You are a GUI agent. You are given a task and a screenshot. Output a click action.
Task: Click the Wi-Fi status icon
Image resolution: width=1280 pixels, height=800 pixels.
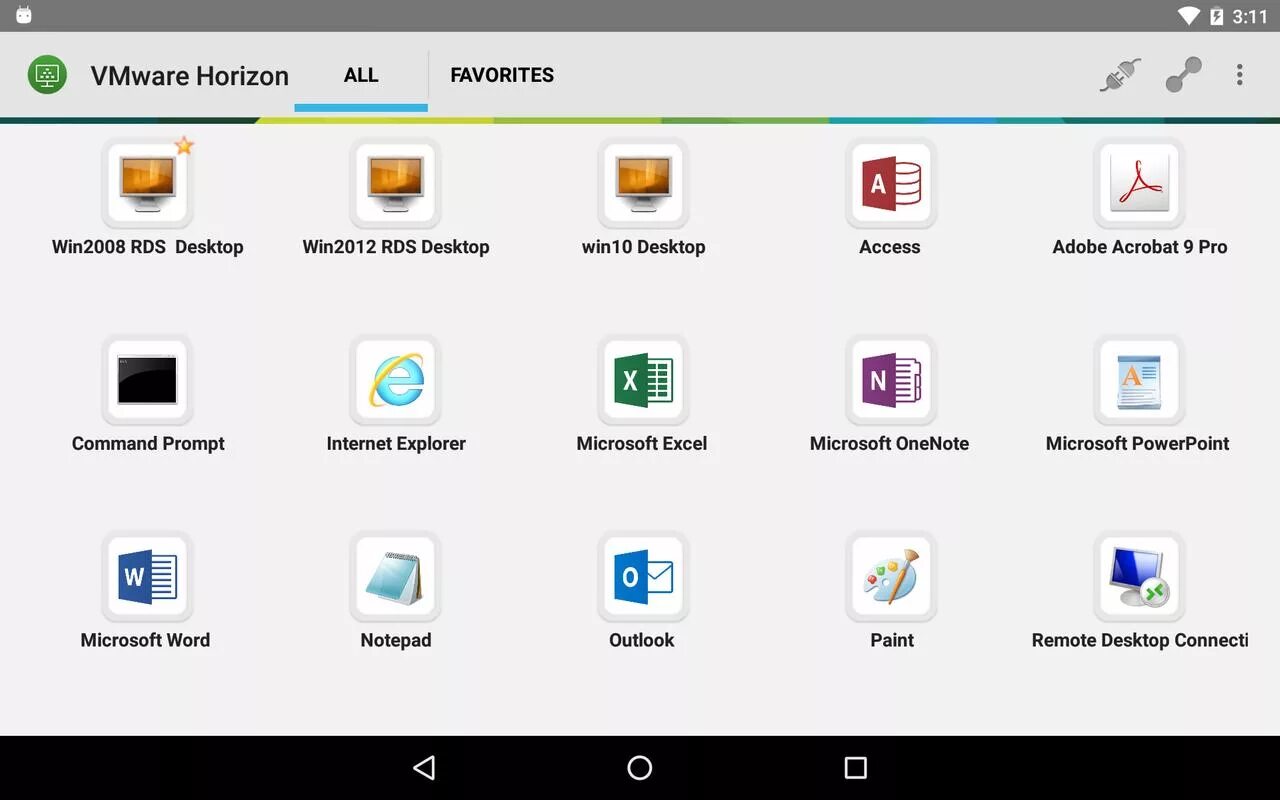point(1189,16)
